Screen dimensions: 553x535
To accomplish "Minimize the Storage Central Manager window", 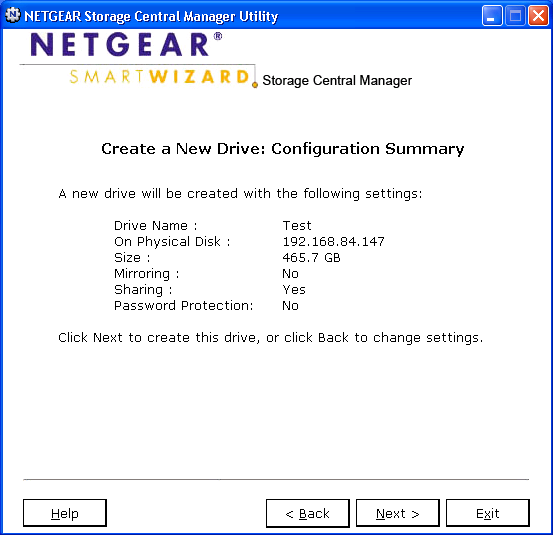I will (492, 16).
